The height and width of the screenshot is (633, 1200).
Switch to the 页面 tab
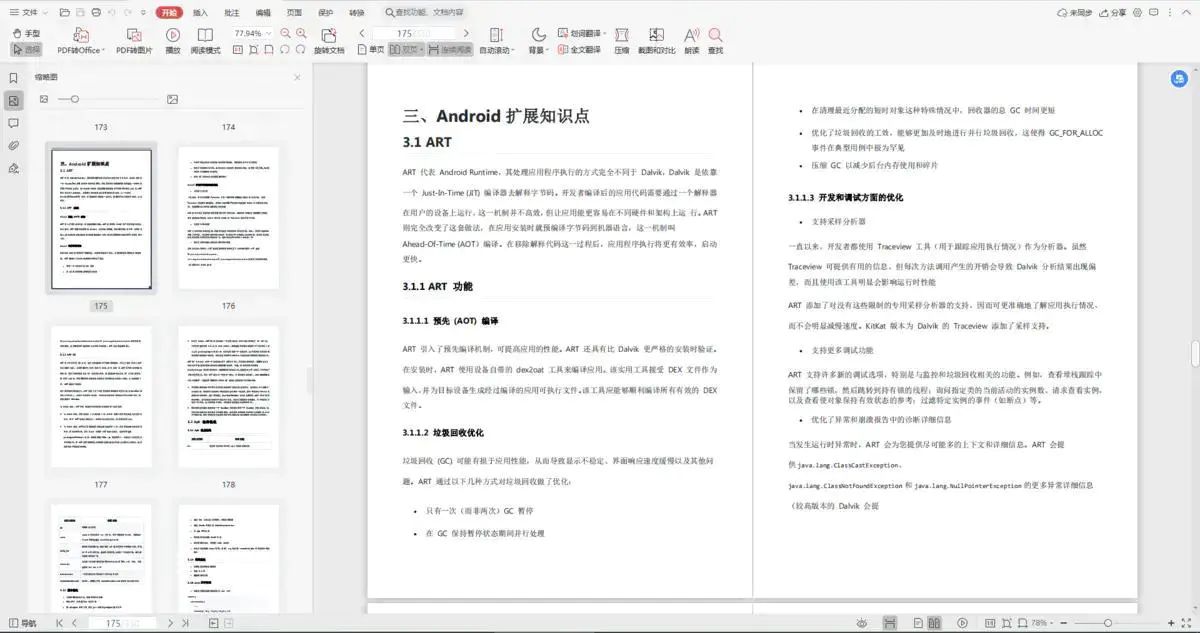[294, 12]
